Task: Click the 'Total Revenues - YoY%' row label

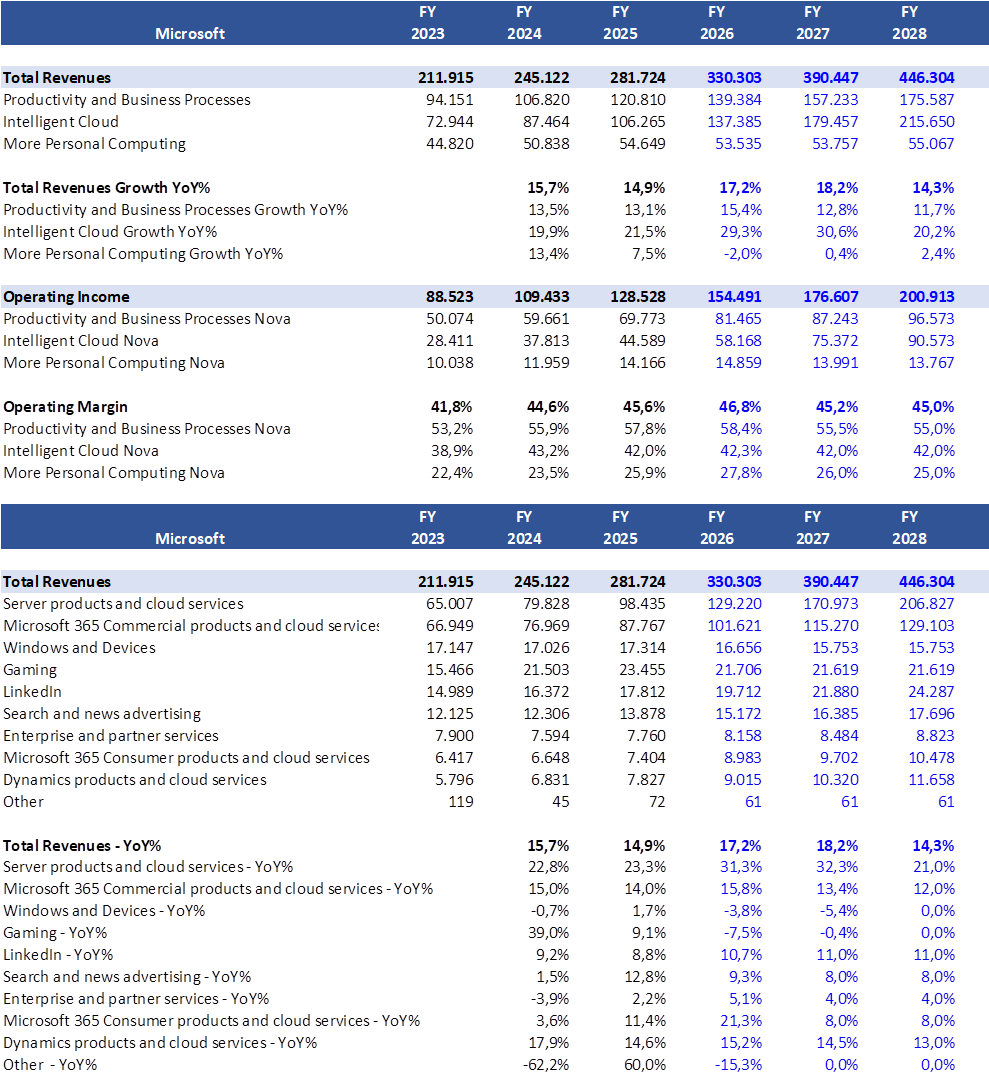Action: point(82,846)
